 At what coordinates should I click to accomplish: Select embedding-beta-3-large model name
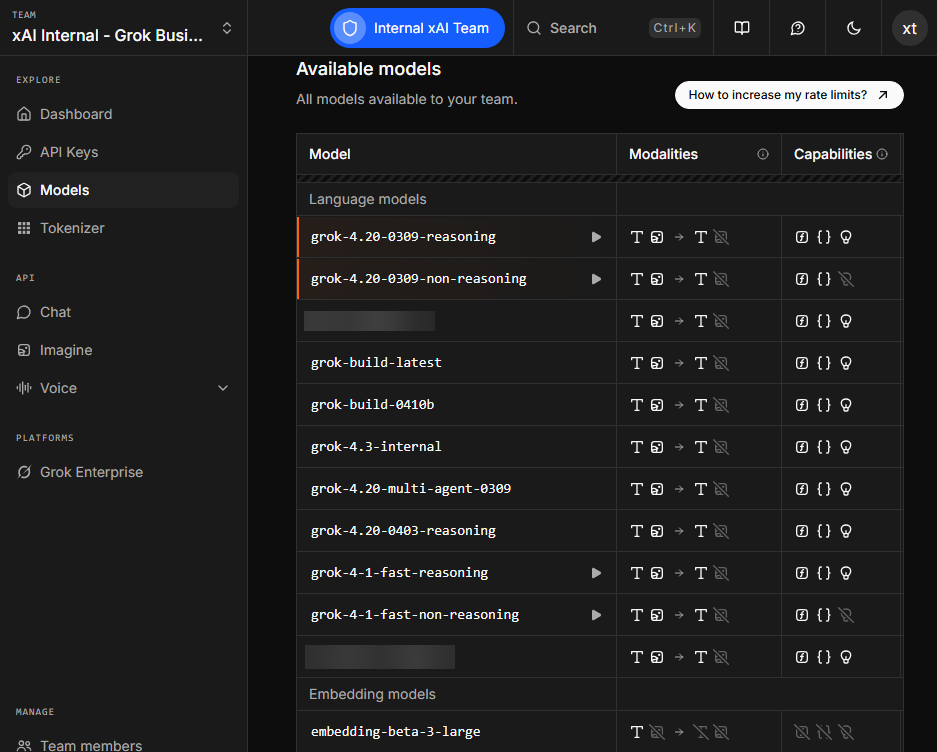[396, 732]
